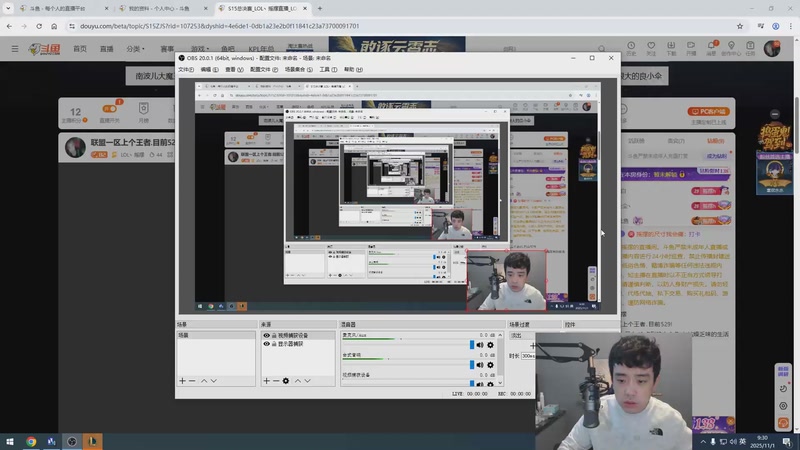Select the 场景 entry in the scenes list
The image size is (800, 450).
coord(216,336)
